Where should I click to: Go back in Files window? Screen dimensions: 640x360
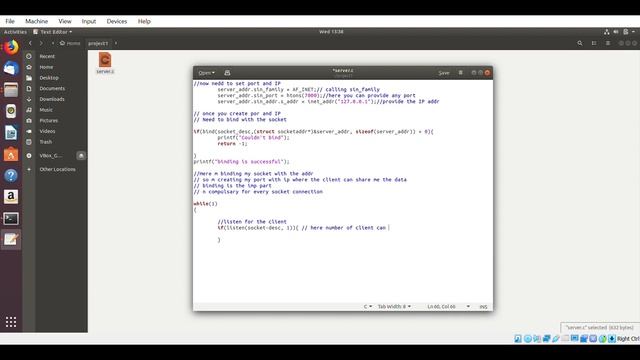pos(30,43)
